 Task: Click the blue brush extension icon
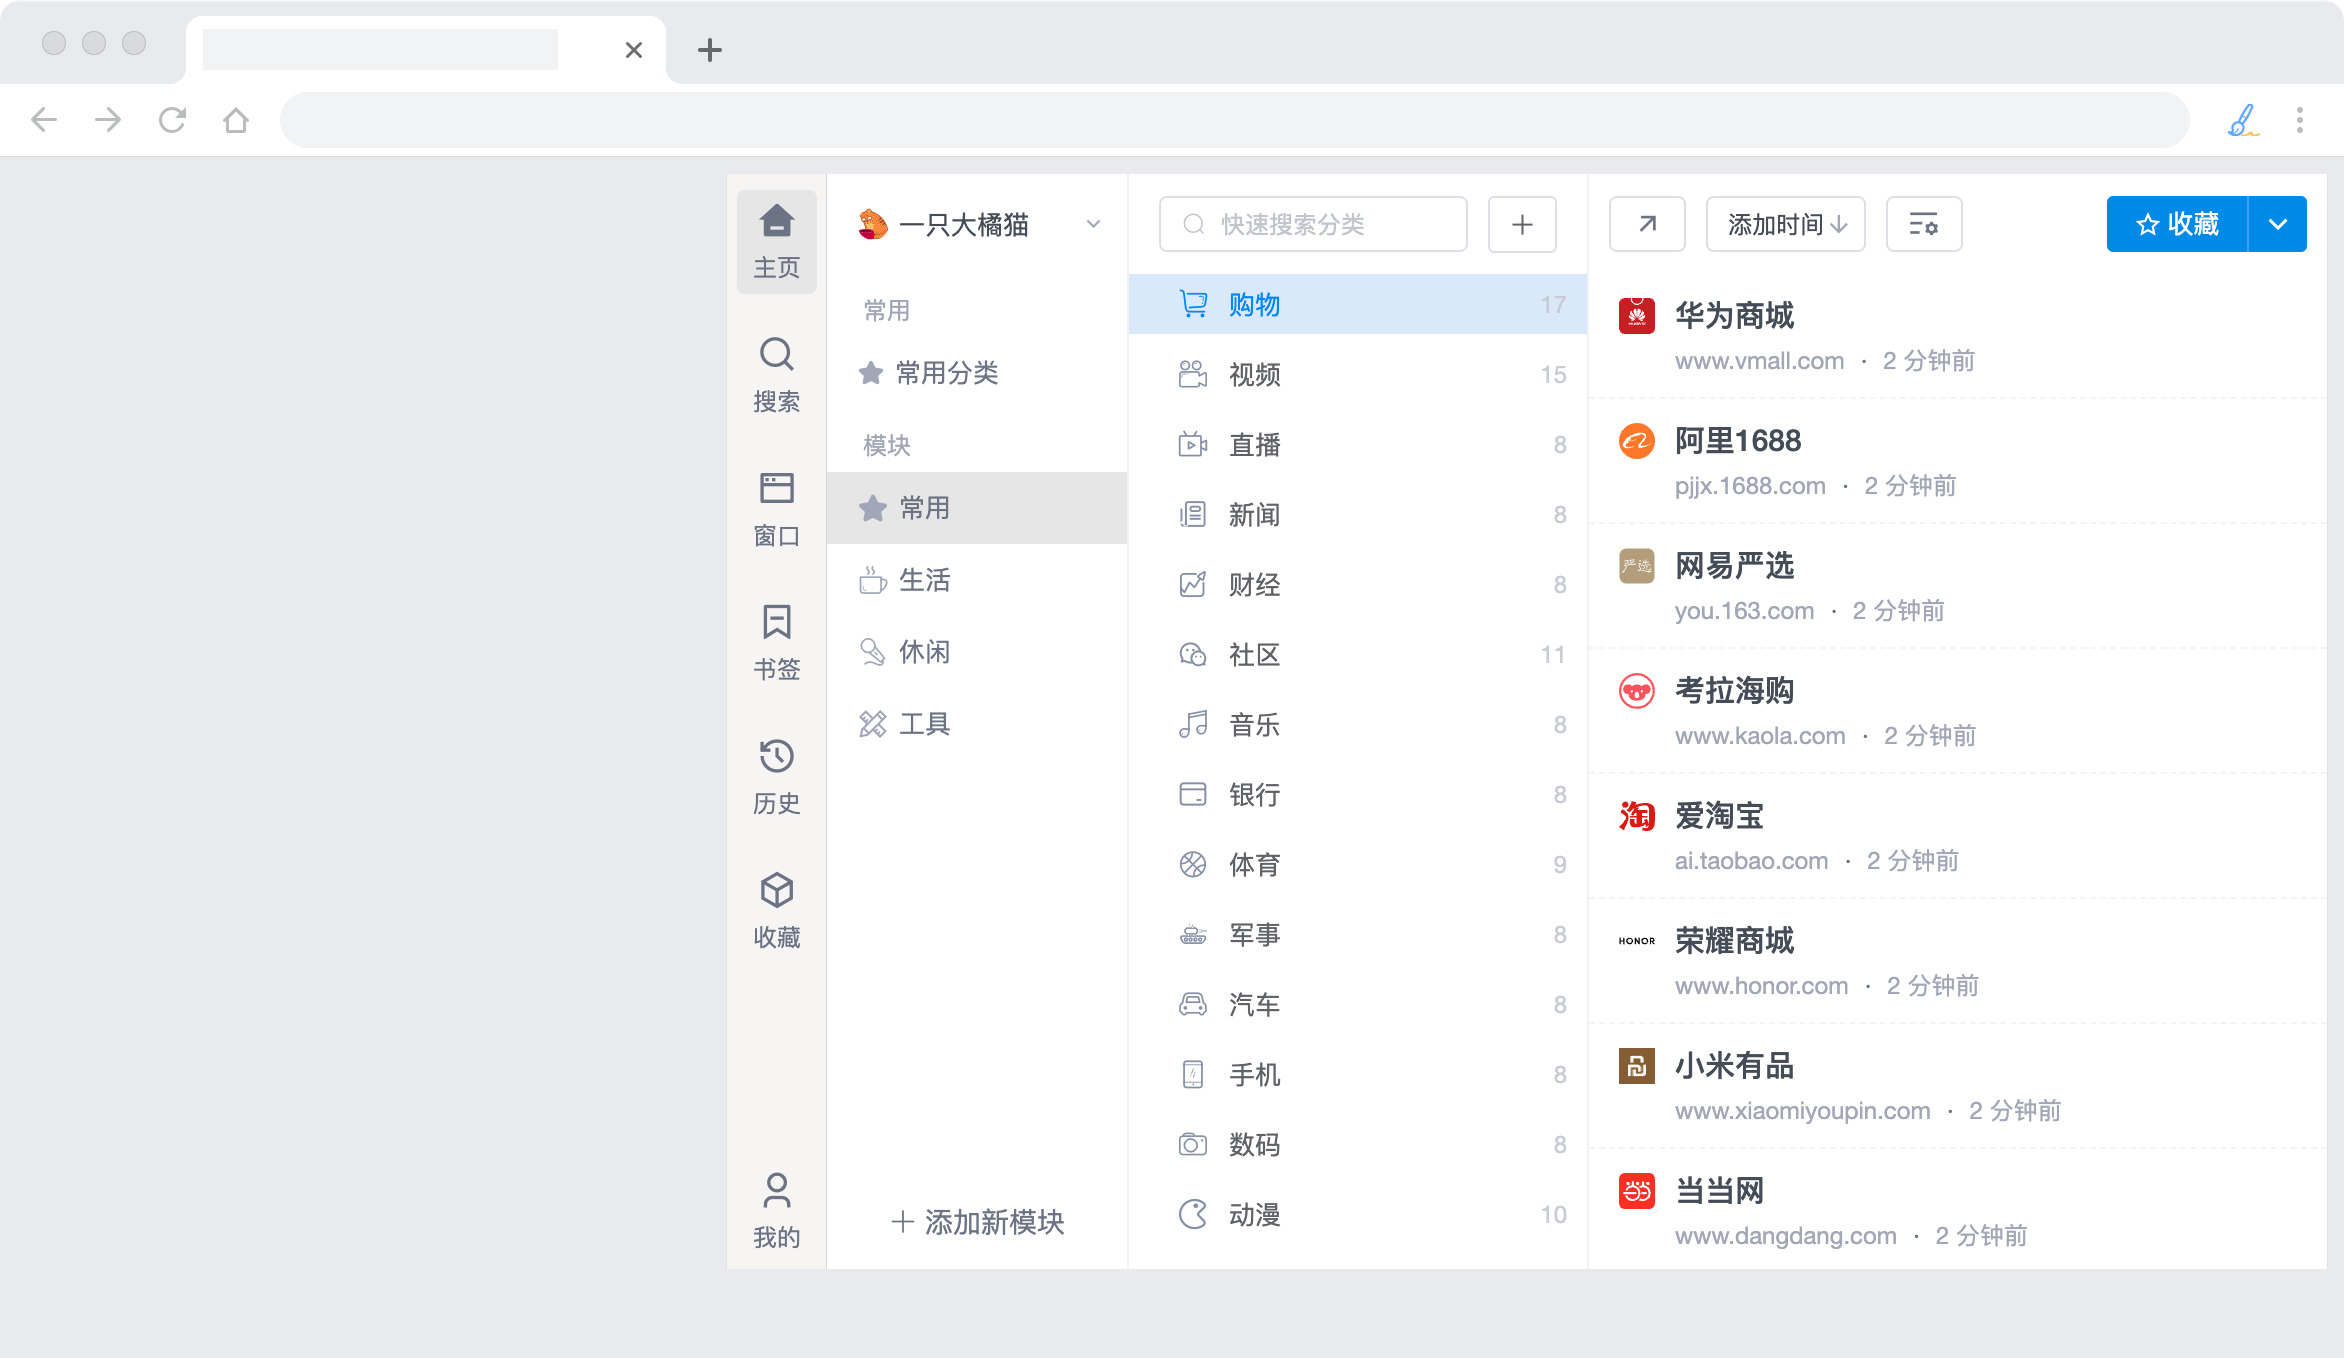click(2243, 120)
